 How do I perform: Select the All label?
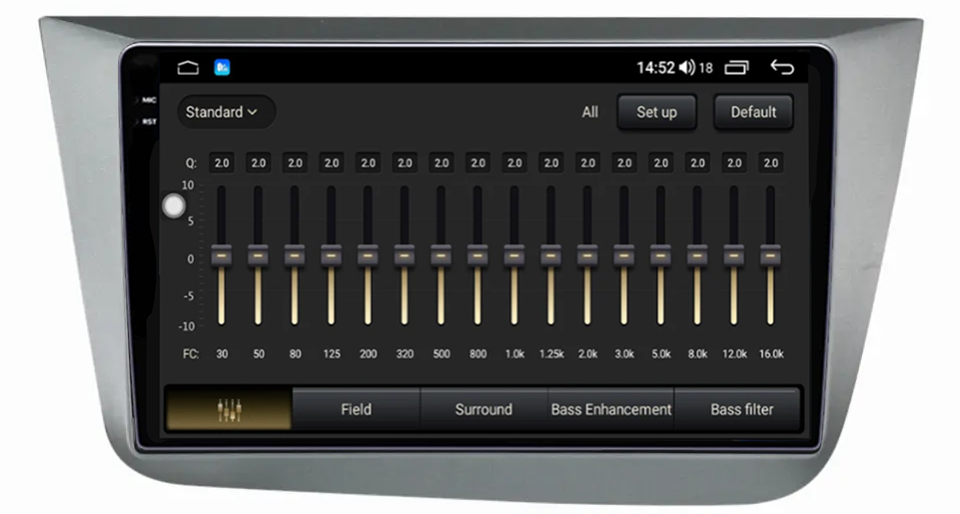590,112
